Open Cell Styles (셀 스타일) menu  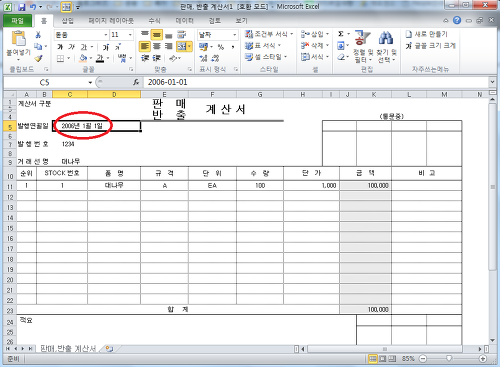(266, 57)
